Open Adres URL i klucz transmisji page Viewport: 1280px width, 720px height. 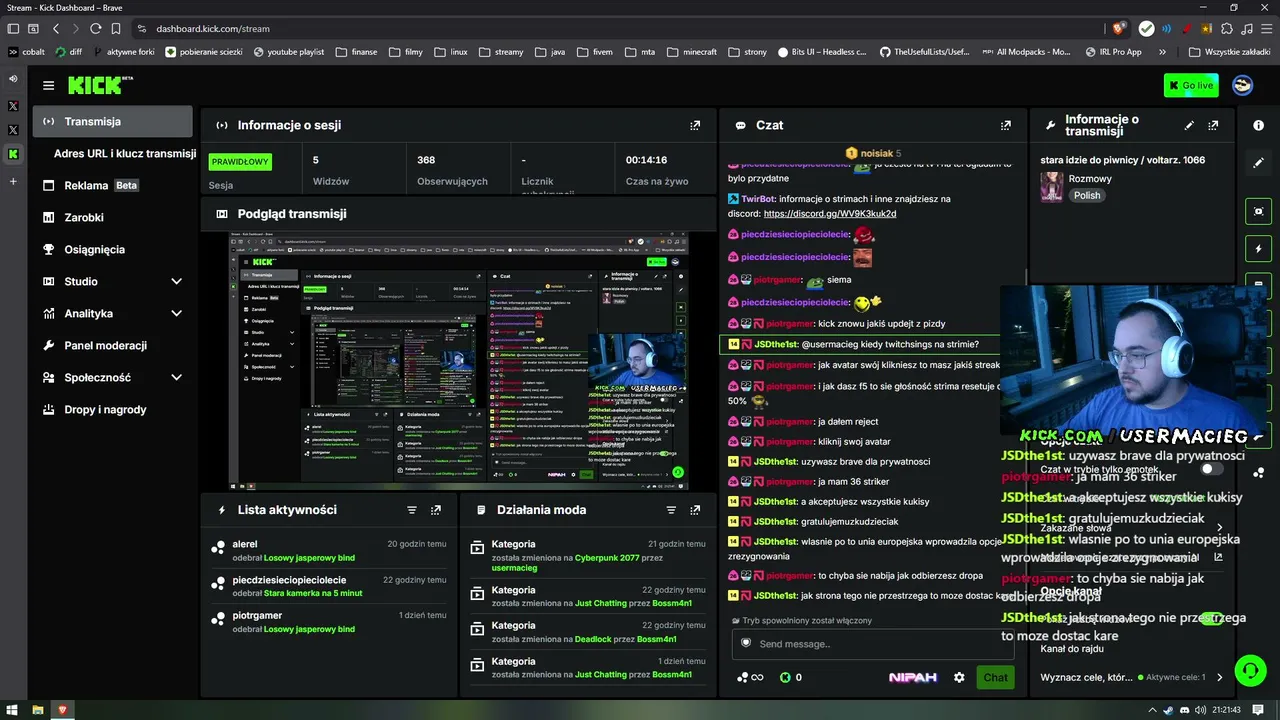point(125,153)
